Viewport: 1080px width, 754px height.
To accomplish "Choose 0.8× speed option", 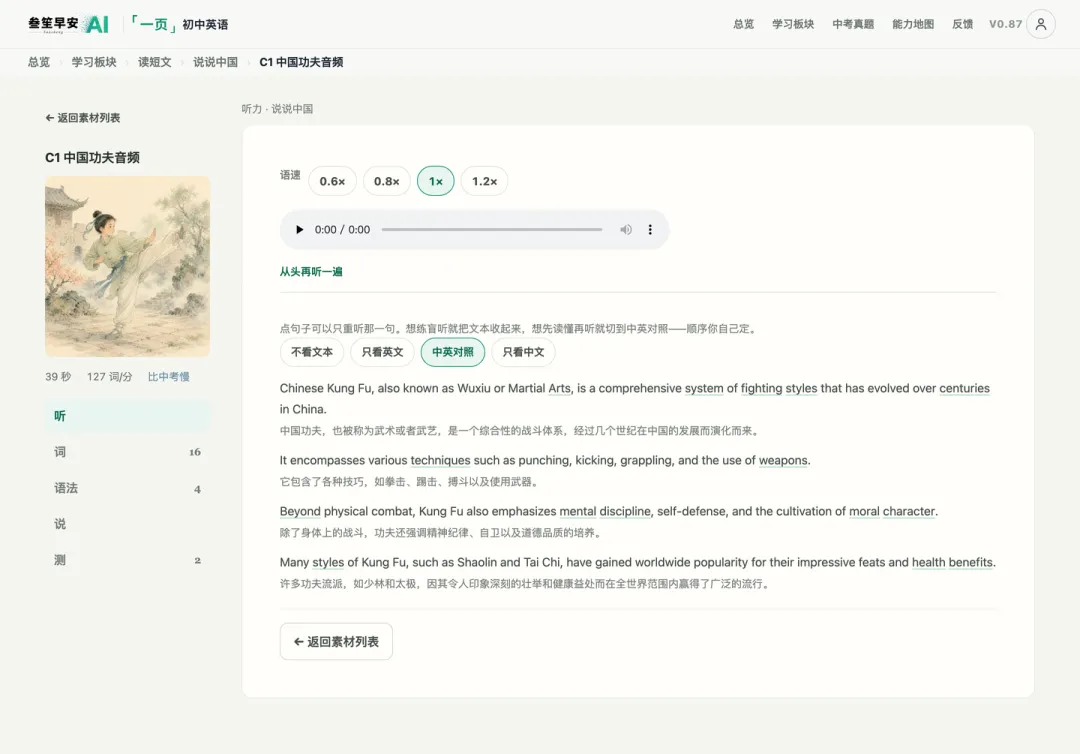I will tap(386, 181).
